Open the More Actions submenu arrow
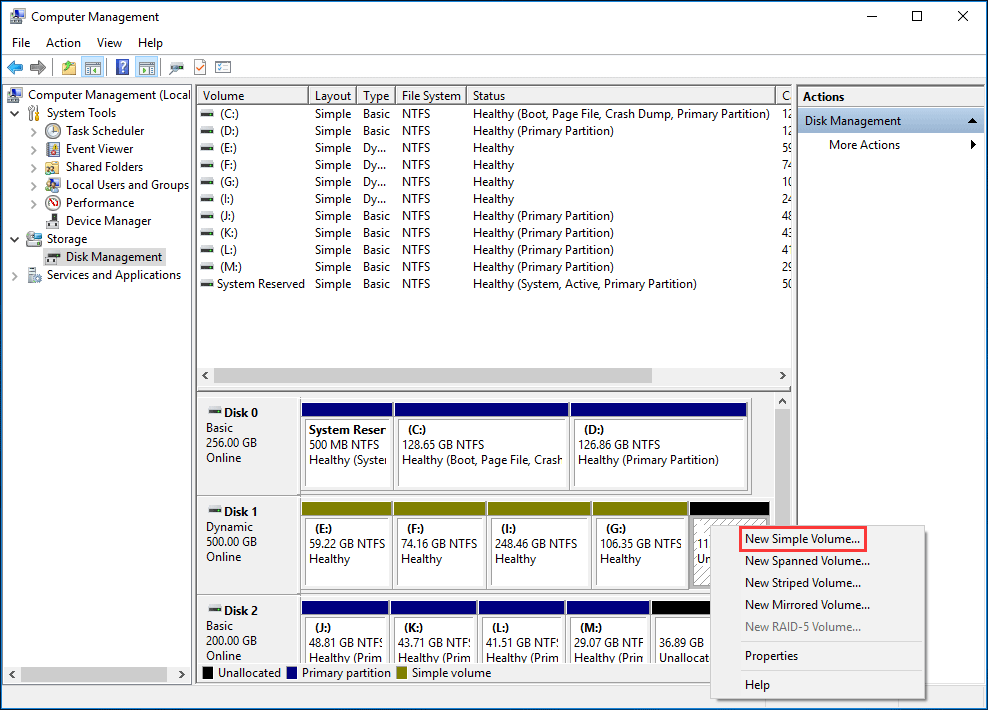The height and width of the screenshot is (710, 988). 974,145
